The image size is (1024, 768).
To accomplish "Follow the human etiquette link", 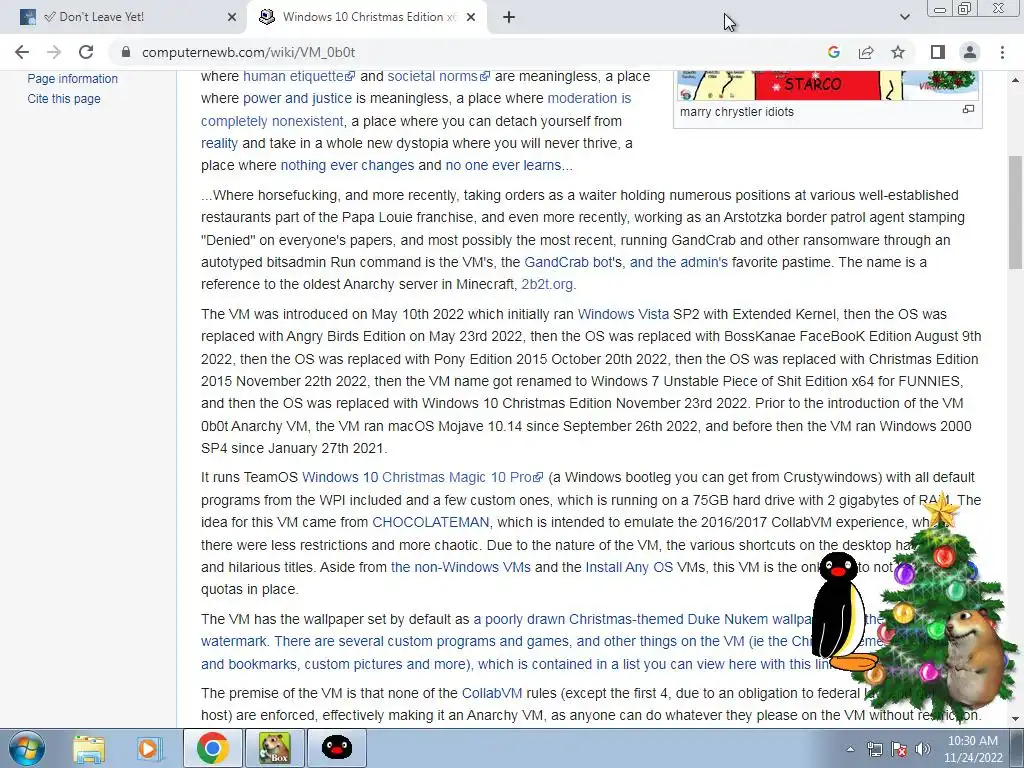I will click(x=299, y=76).
